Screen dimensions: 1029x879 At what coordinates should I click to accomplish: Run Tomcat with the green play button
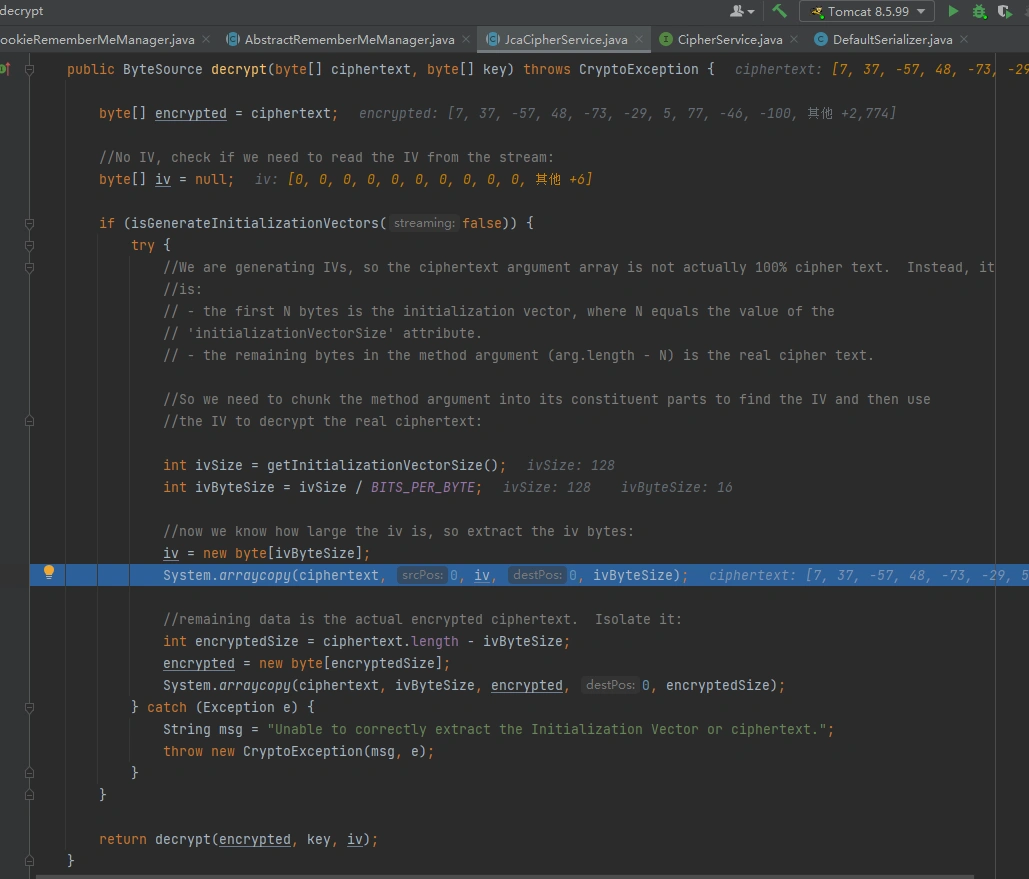953,12
